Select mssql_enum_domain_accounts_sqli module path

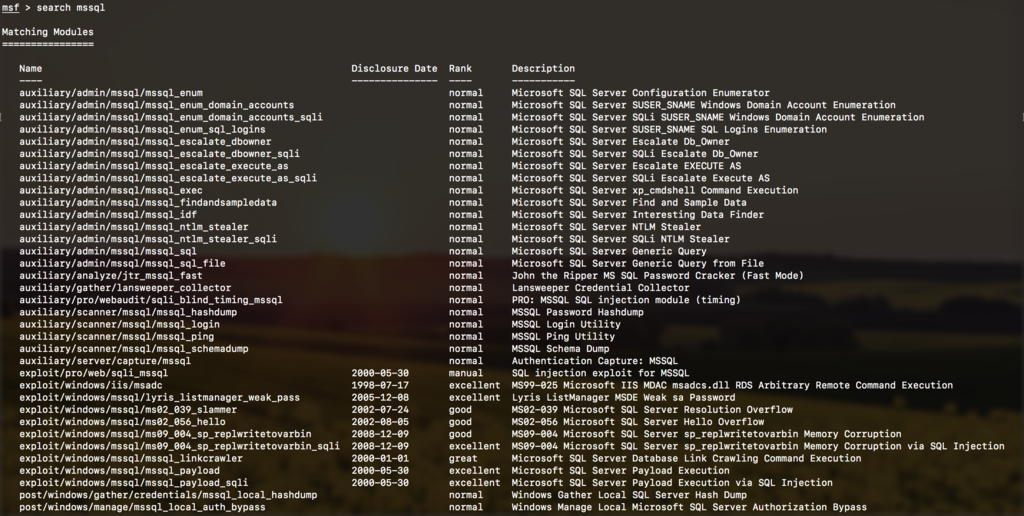click(x=171, y=118)
